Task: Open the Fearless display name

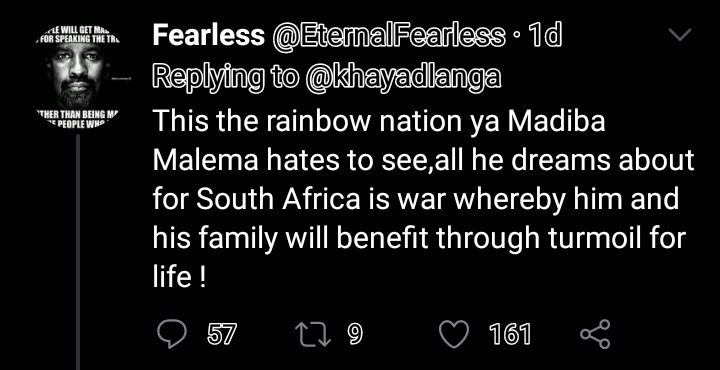Action: [208, 36]
